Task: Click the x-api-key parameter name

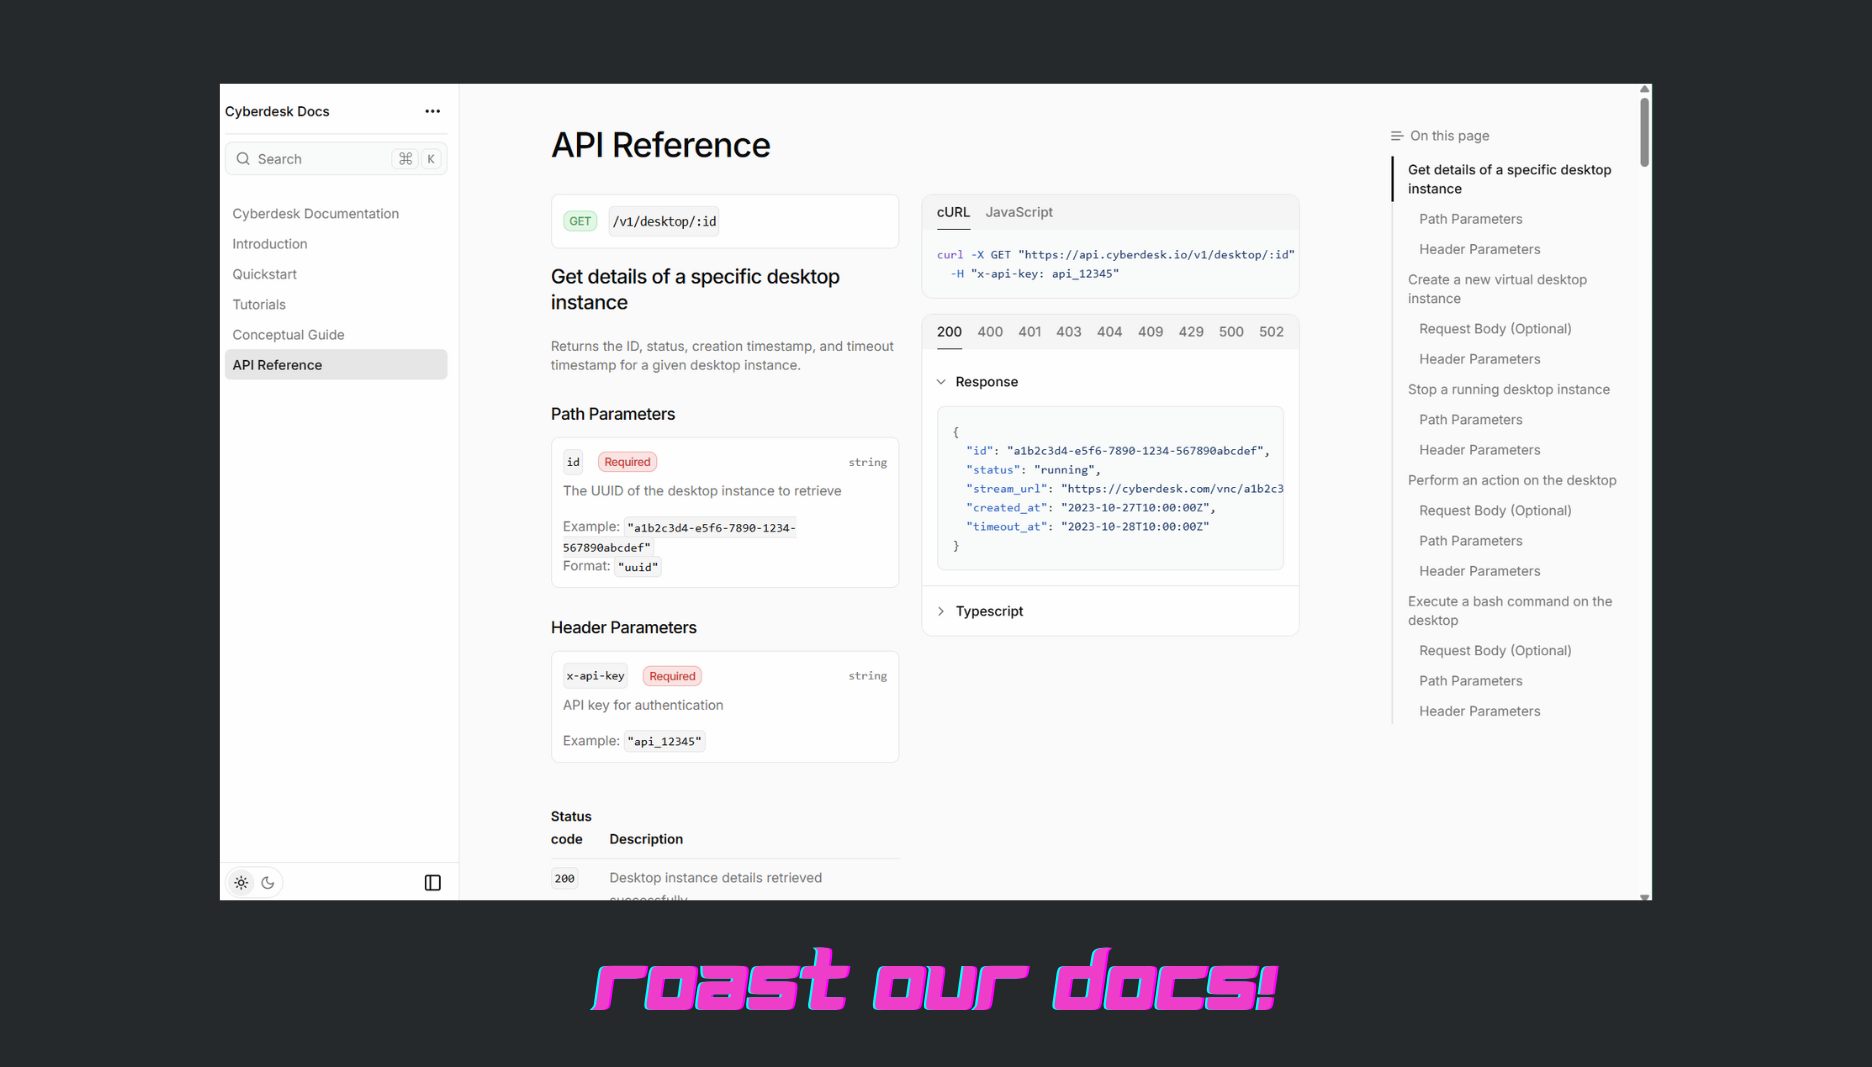Action: [x=595, y=676]
